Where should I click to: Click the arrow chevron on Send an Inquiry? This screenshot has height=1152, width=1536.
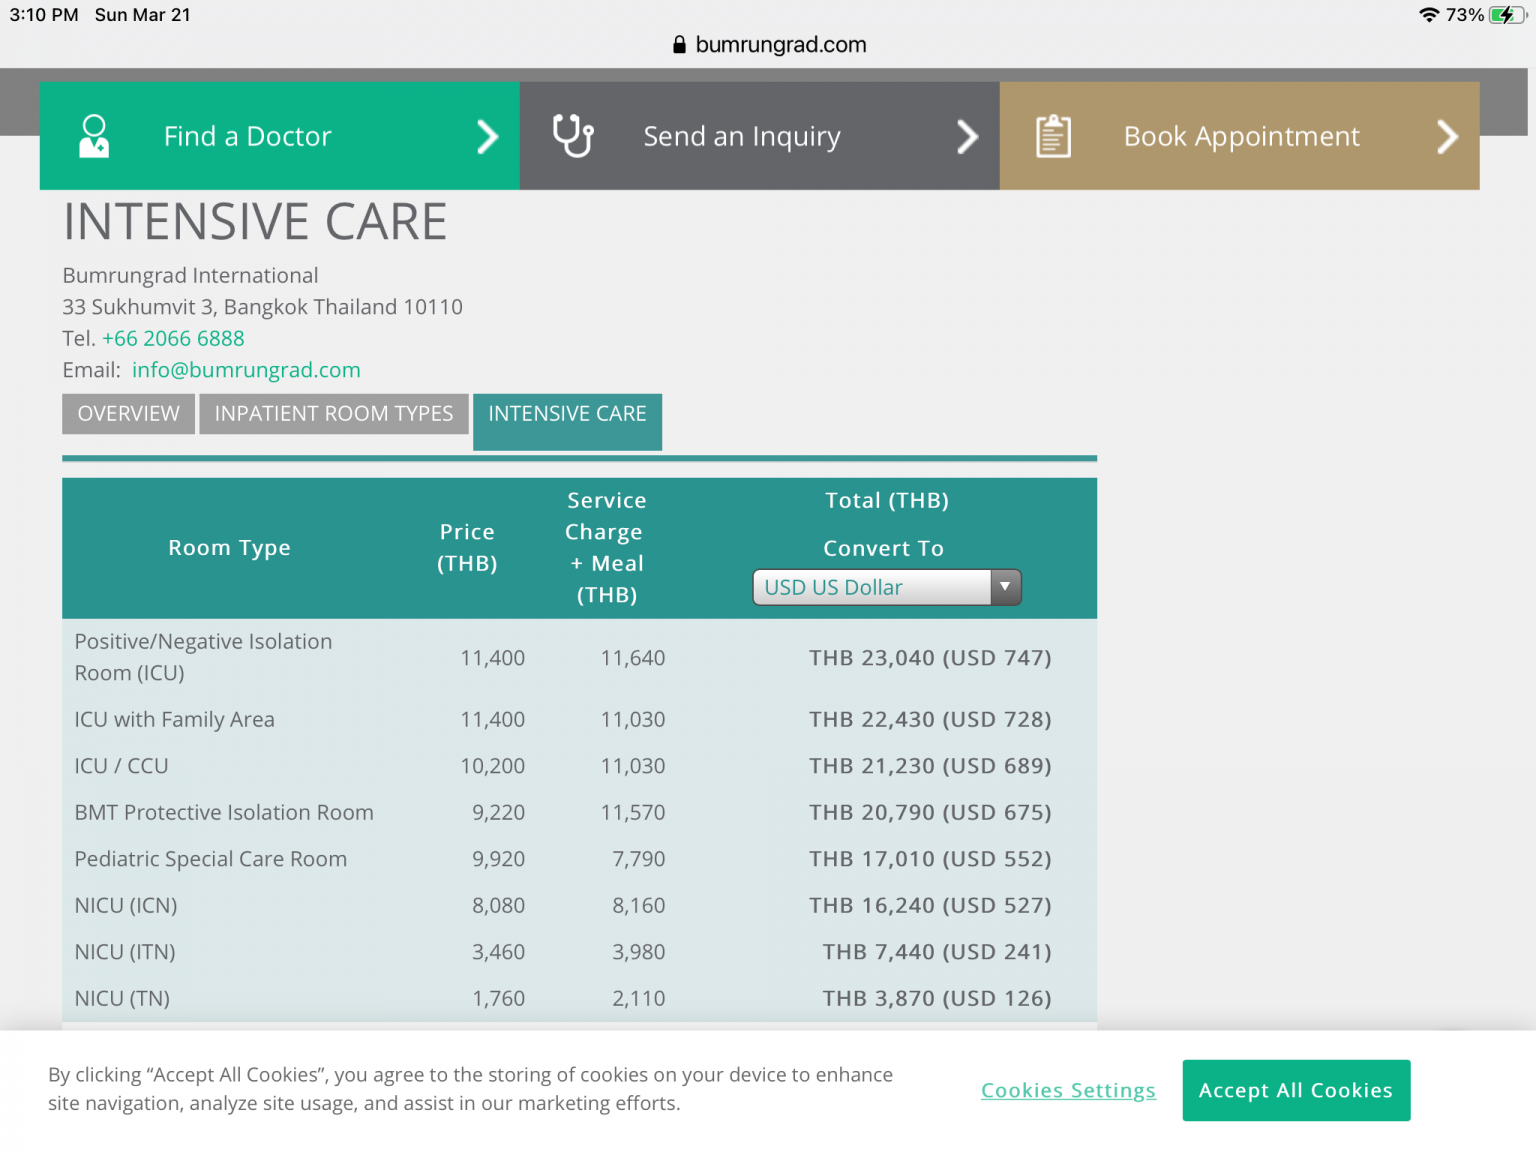point(966,137)
